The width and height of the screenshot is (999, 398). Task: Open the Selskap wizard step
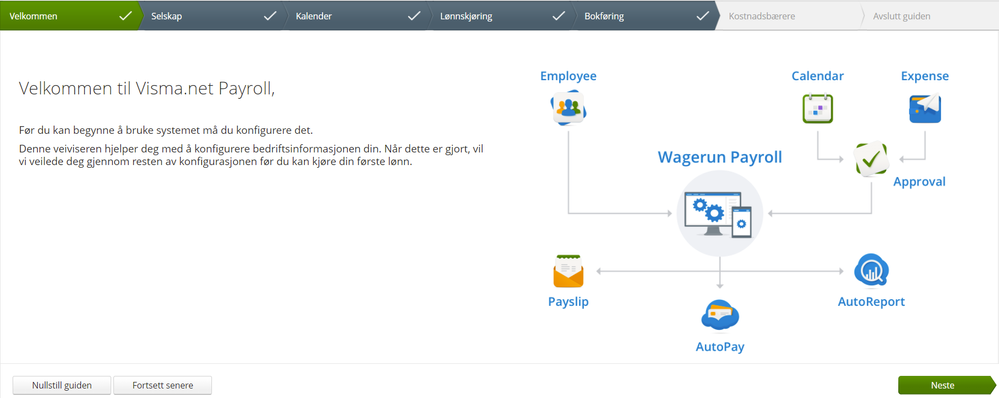coord(212,15)
